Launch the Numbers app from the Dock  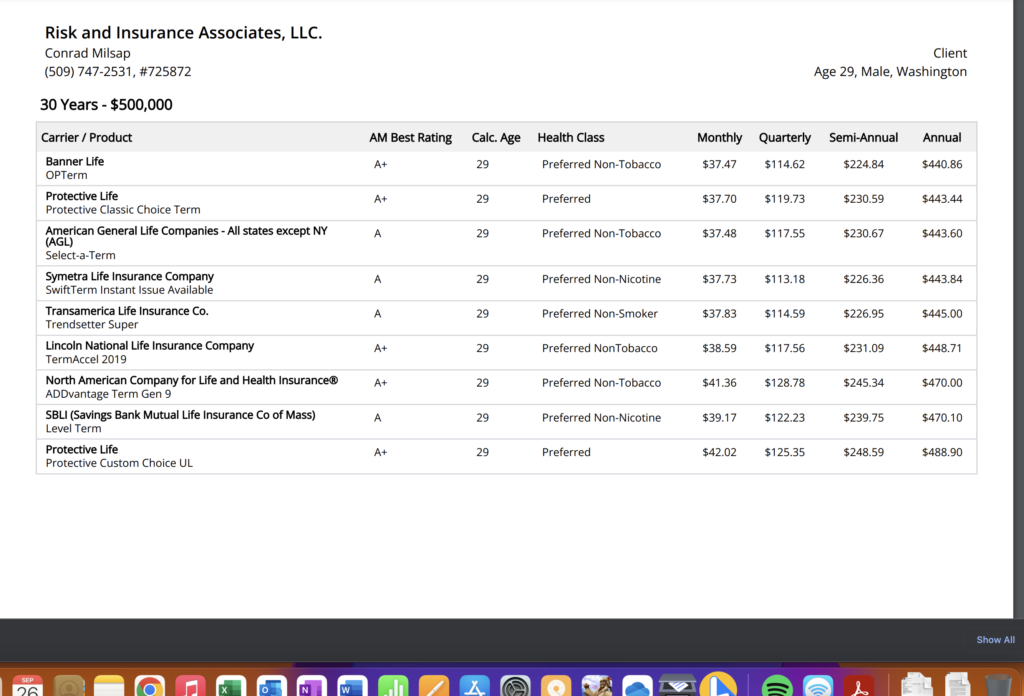pos(392,687)
